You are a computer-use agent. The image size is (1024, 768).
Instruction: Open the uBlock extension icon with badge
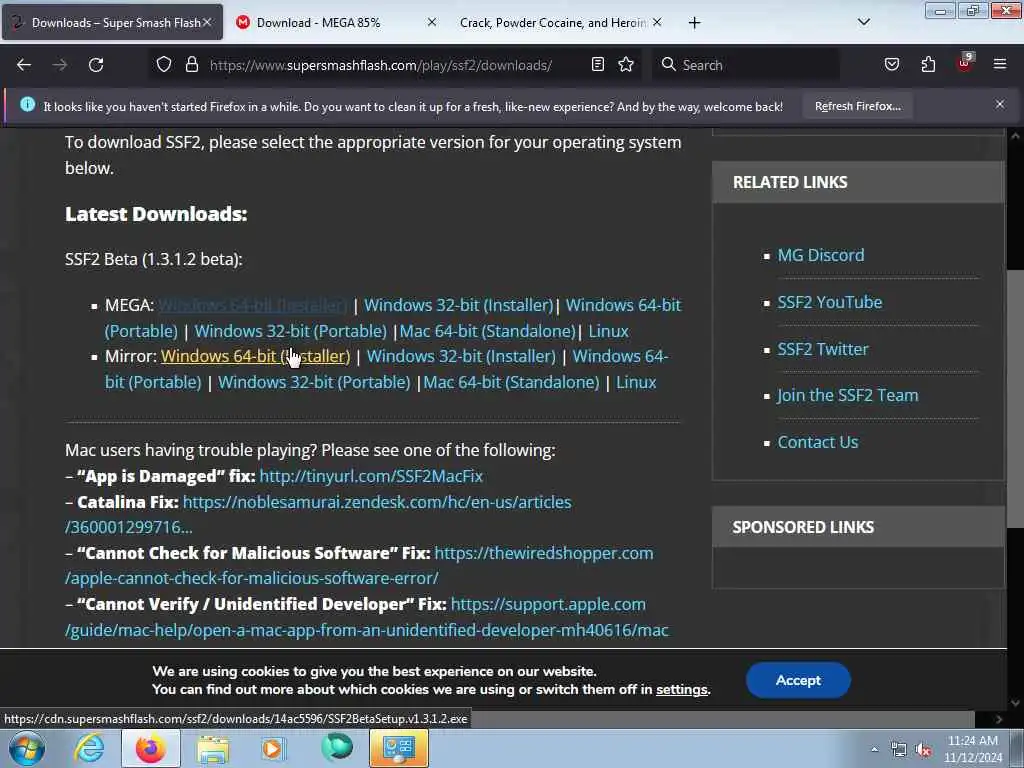click(965, 63)
